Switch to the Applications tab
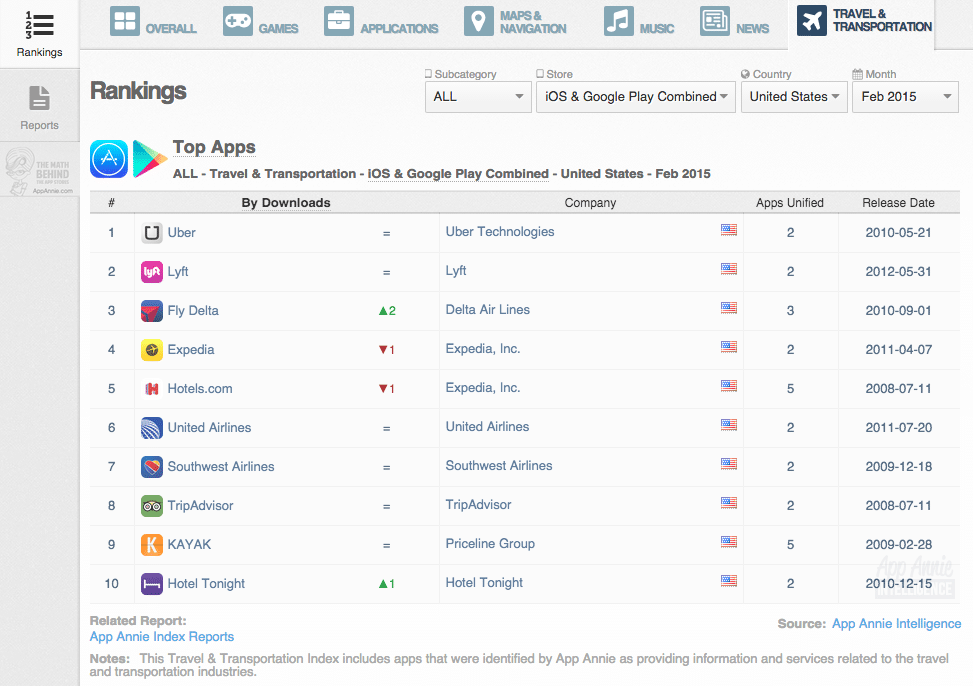This screenshot has width=973, height=686. (x=380, y=22)
